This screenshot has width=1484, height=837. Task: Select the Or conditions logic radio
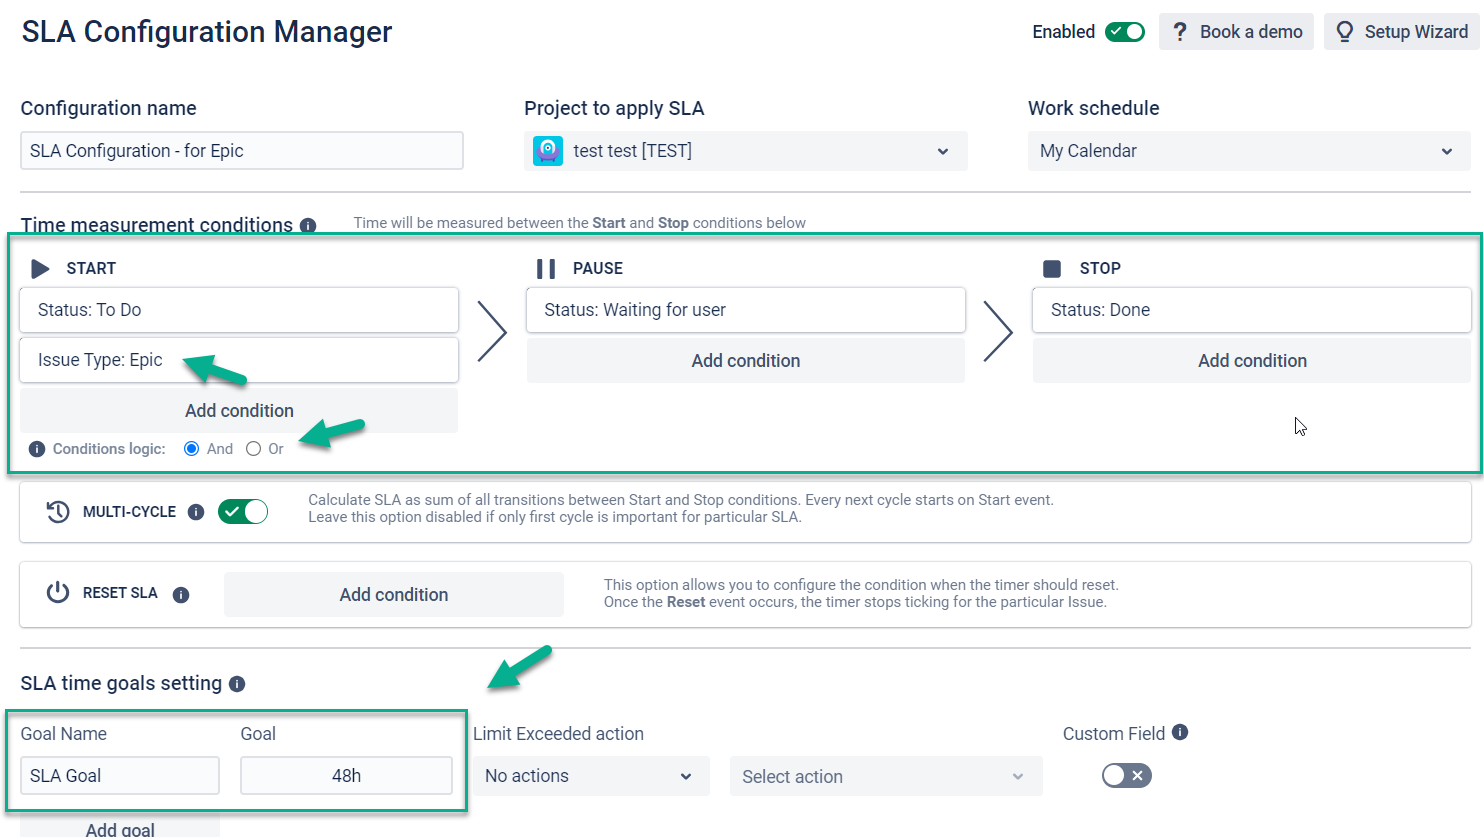(253, 449)
